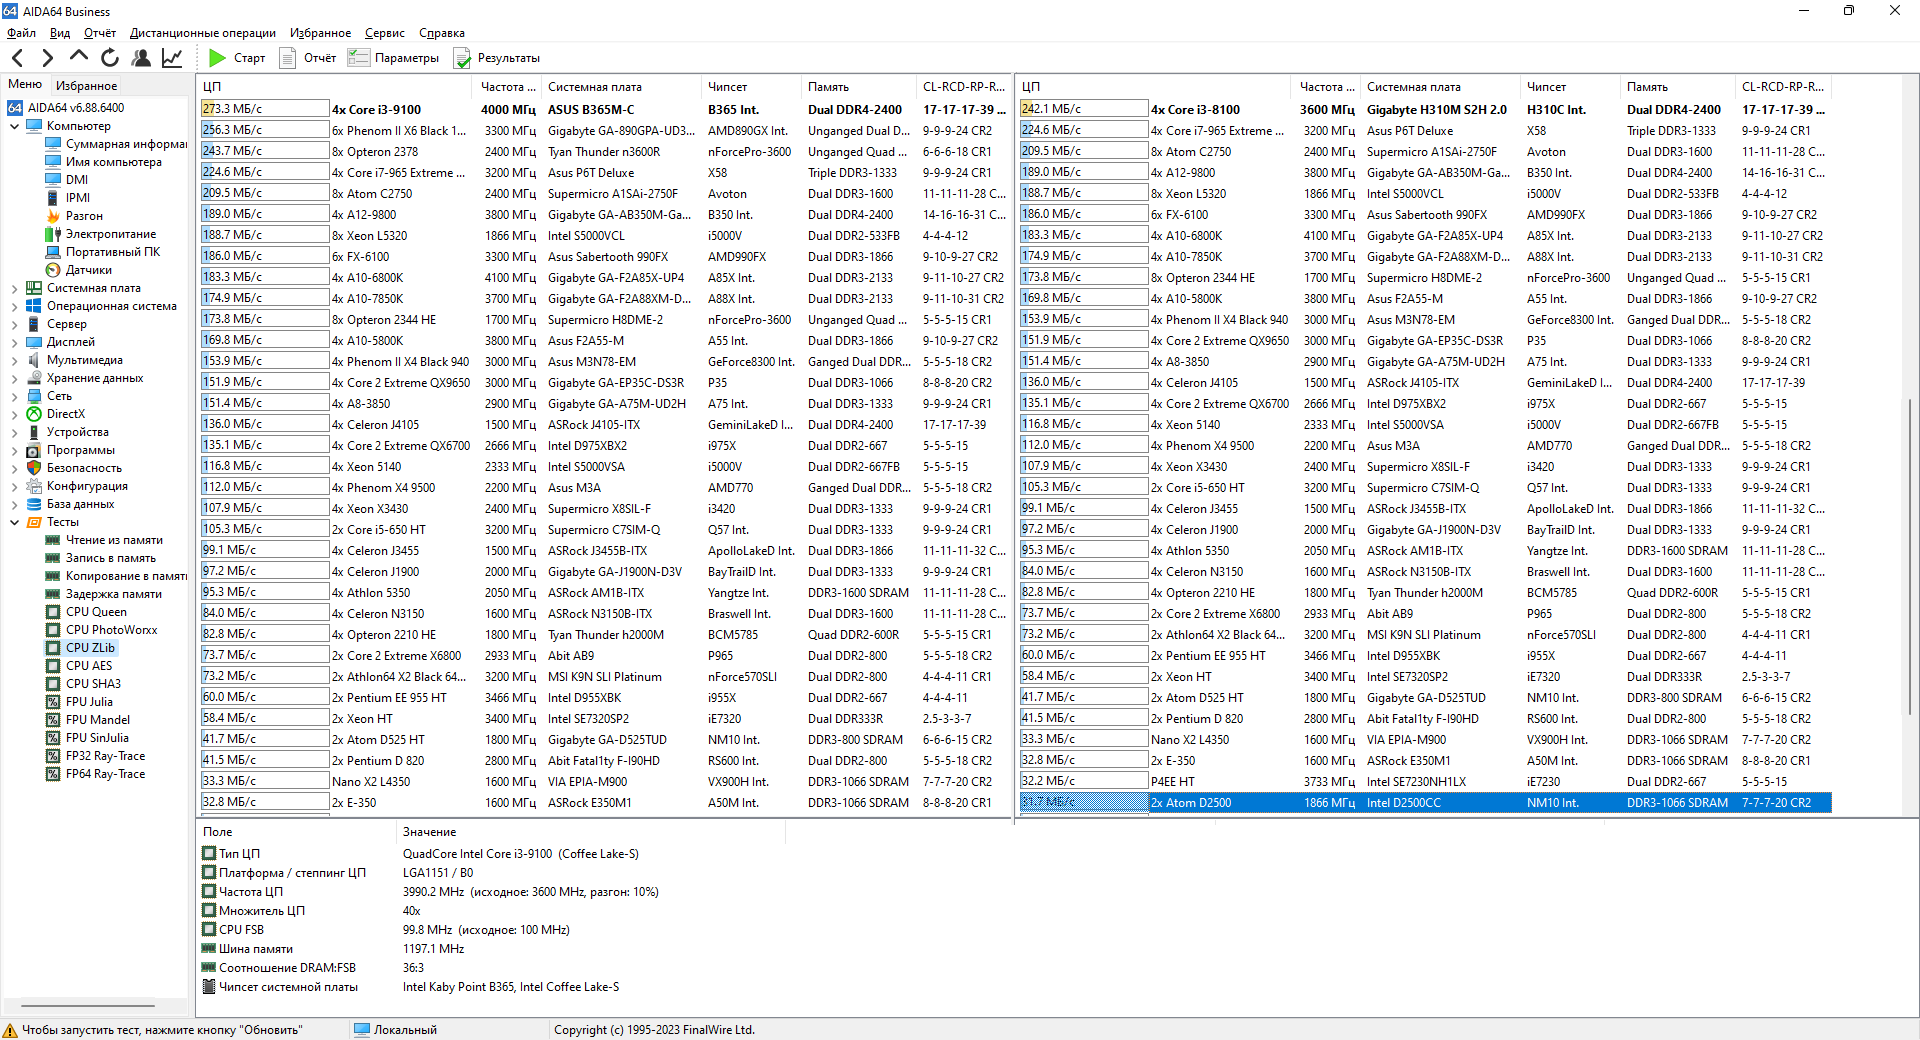Expand the Мультимедиа tree node
Viewport: 1920px width, 1040px height.
15,360
